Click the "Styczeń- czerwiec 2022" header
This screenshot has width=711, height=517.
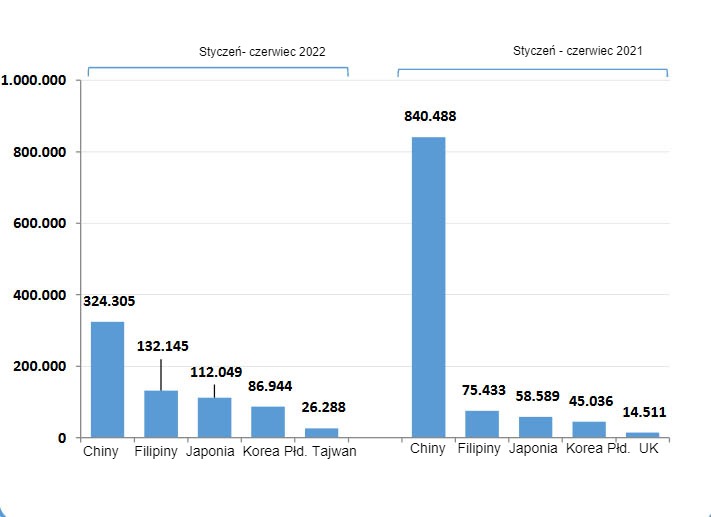[x=260, y=52]
